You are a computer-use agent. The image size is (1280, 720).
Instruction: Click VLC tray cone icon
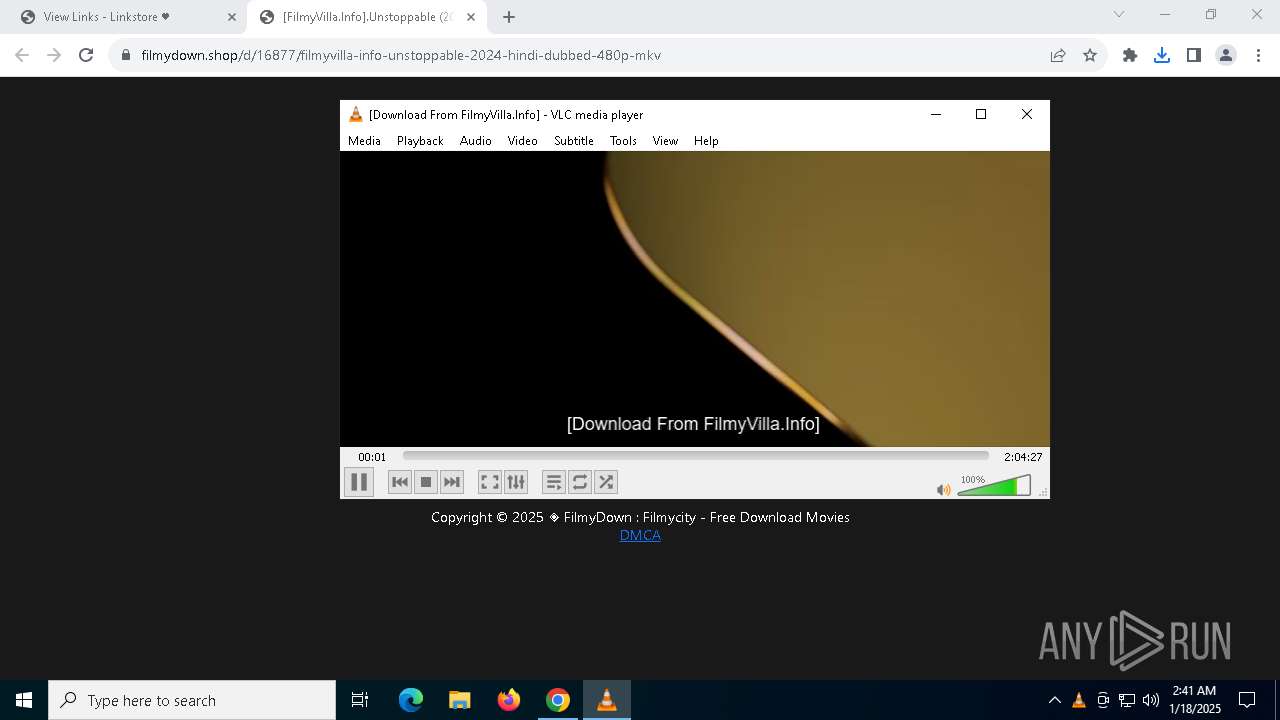1079,700
